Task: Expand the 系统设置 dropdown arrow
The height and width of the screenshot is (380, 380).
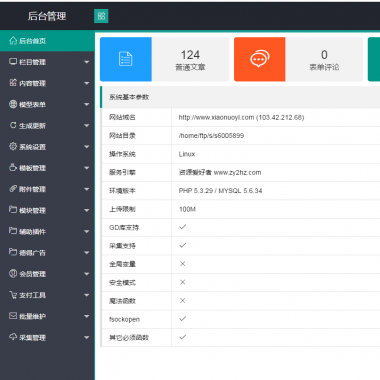Action: 87,147
